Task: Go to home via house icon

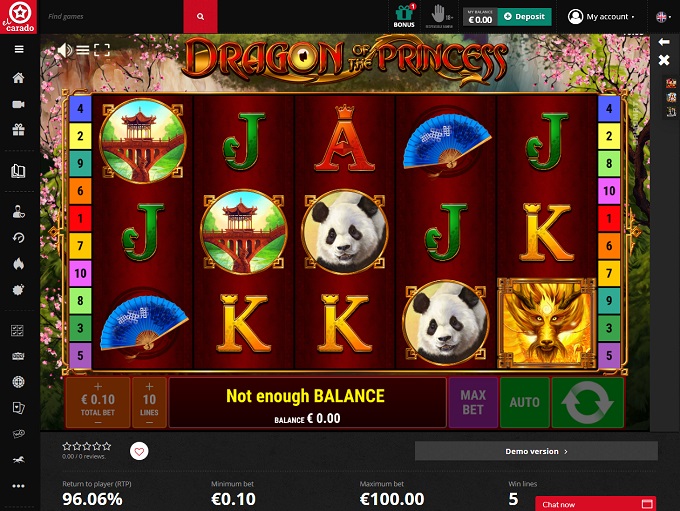Action: coord(18,78)
